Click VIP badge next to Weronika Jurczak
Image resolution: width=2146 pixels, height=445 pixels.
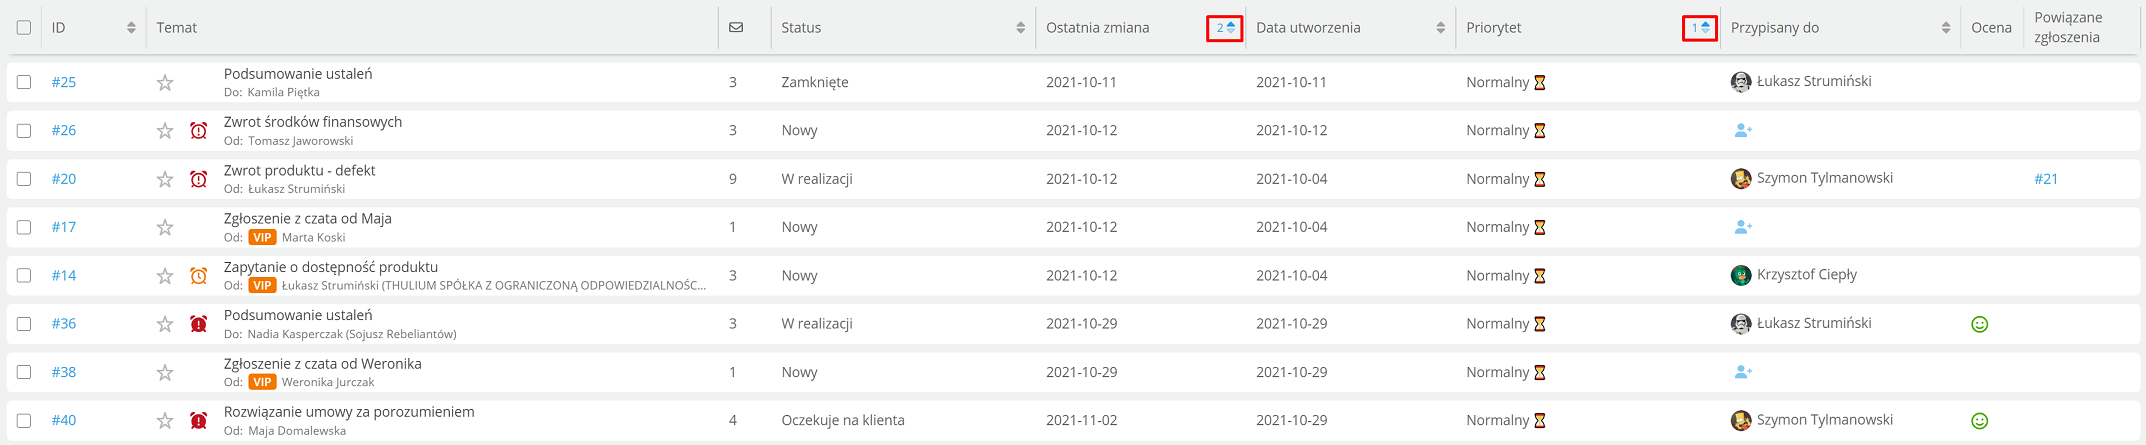click(262, 382)
